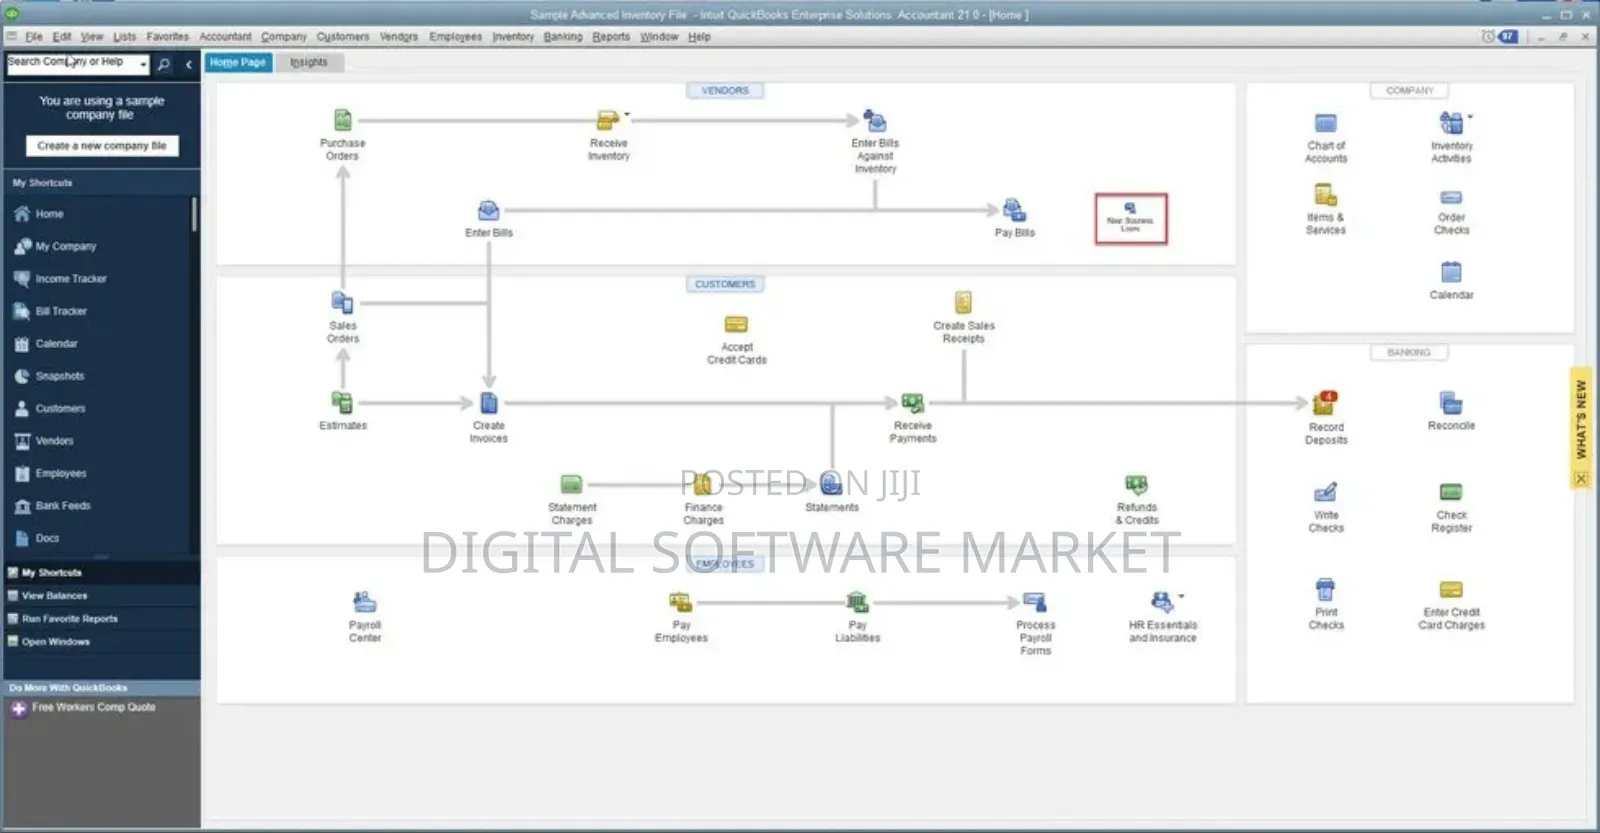This screenshot has width=1600, height=833.
Task: Click the Customers section header button
Action: pyautogui.click(x=725, y=284)
